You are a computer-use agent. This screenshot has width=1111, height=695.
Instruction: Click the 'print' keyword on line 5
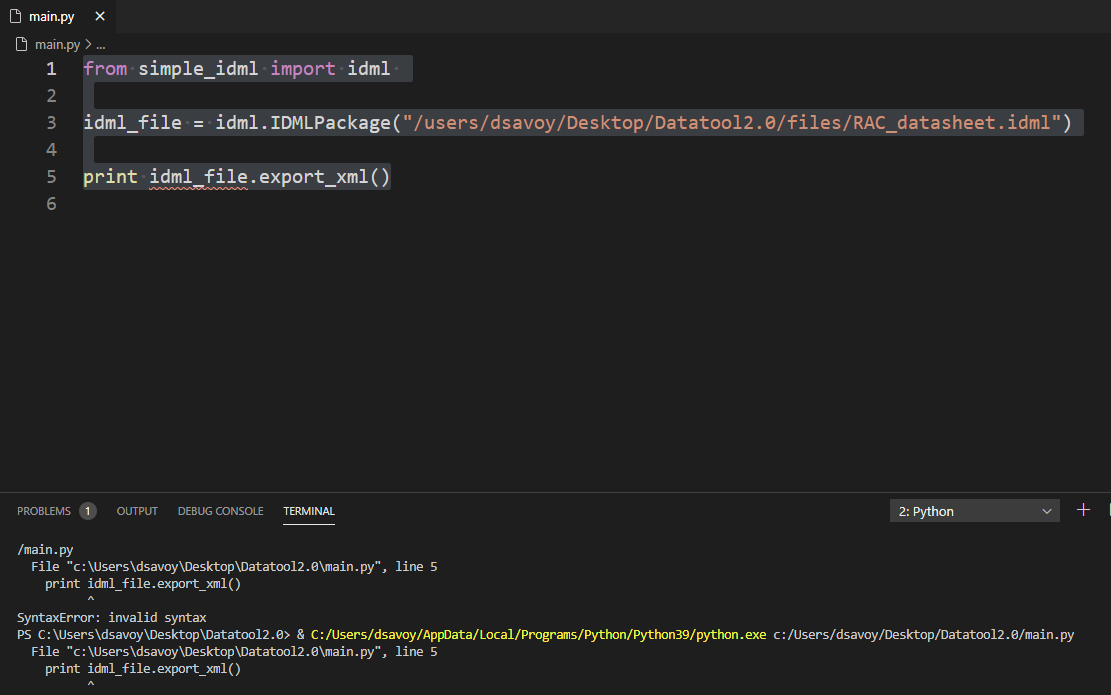110,176
